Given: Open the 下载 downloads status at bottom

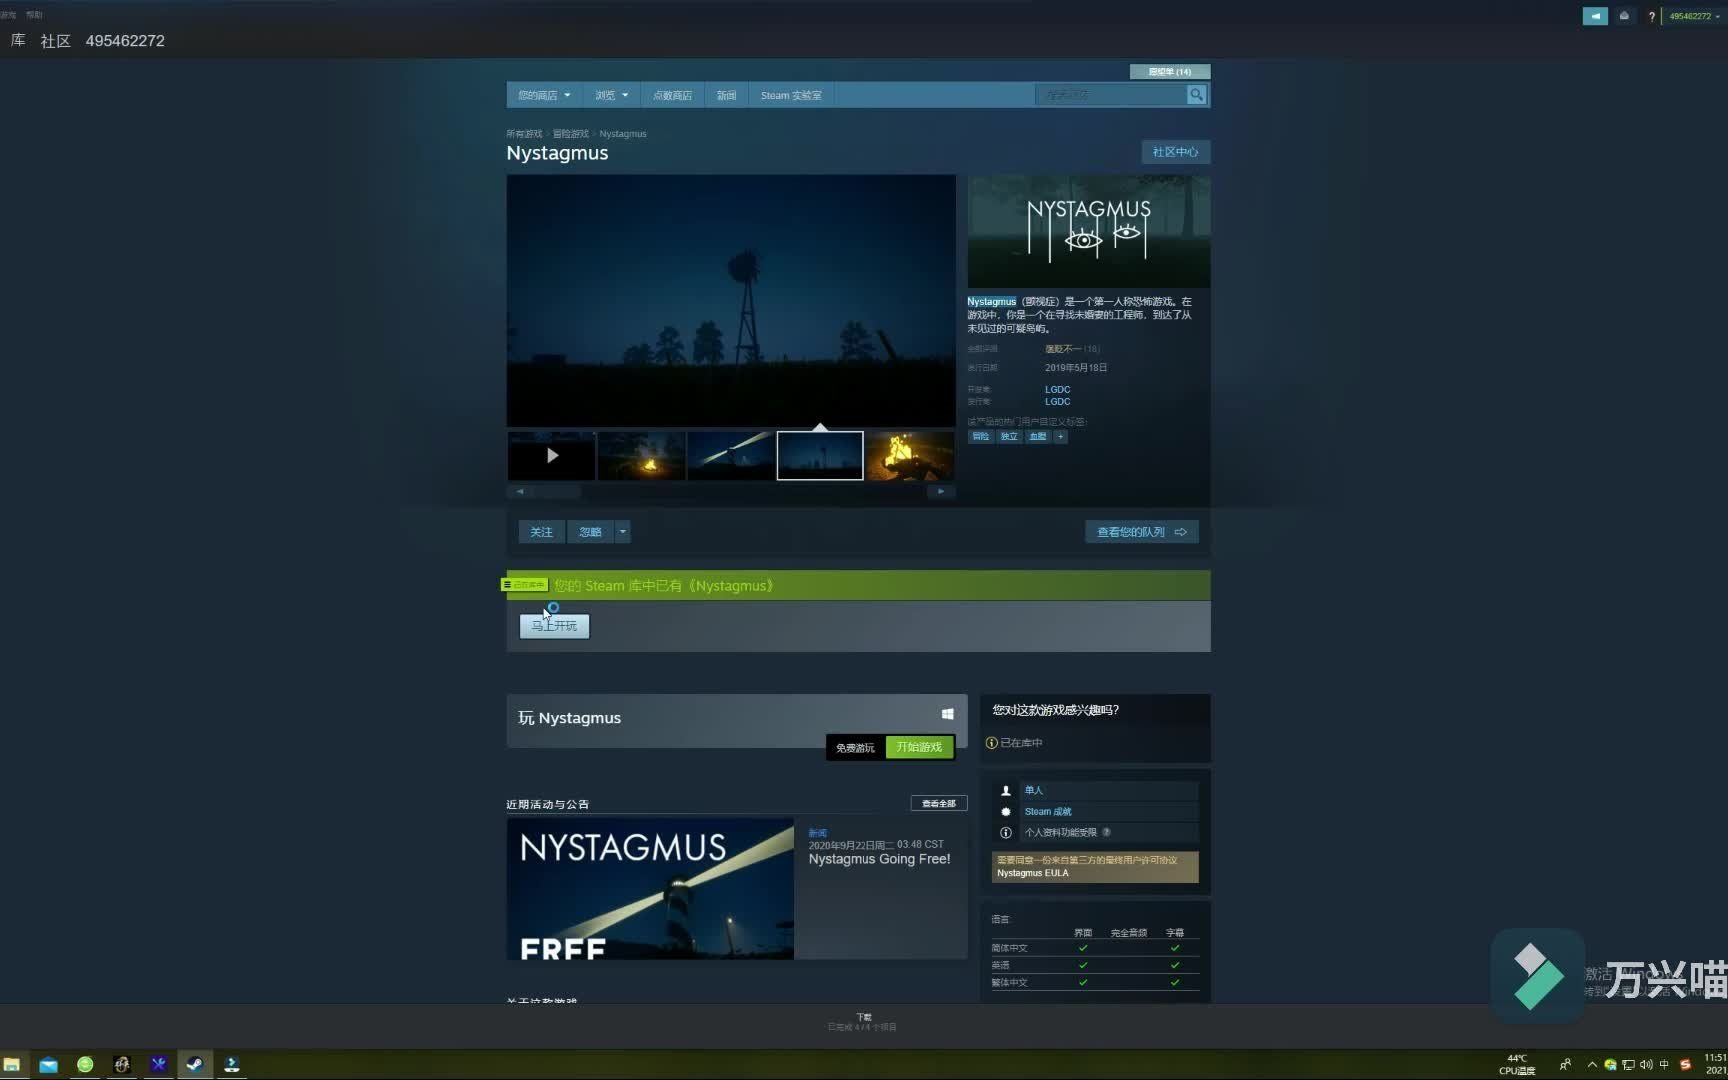Looking at the screenshot, I should coord(863,1022).
